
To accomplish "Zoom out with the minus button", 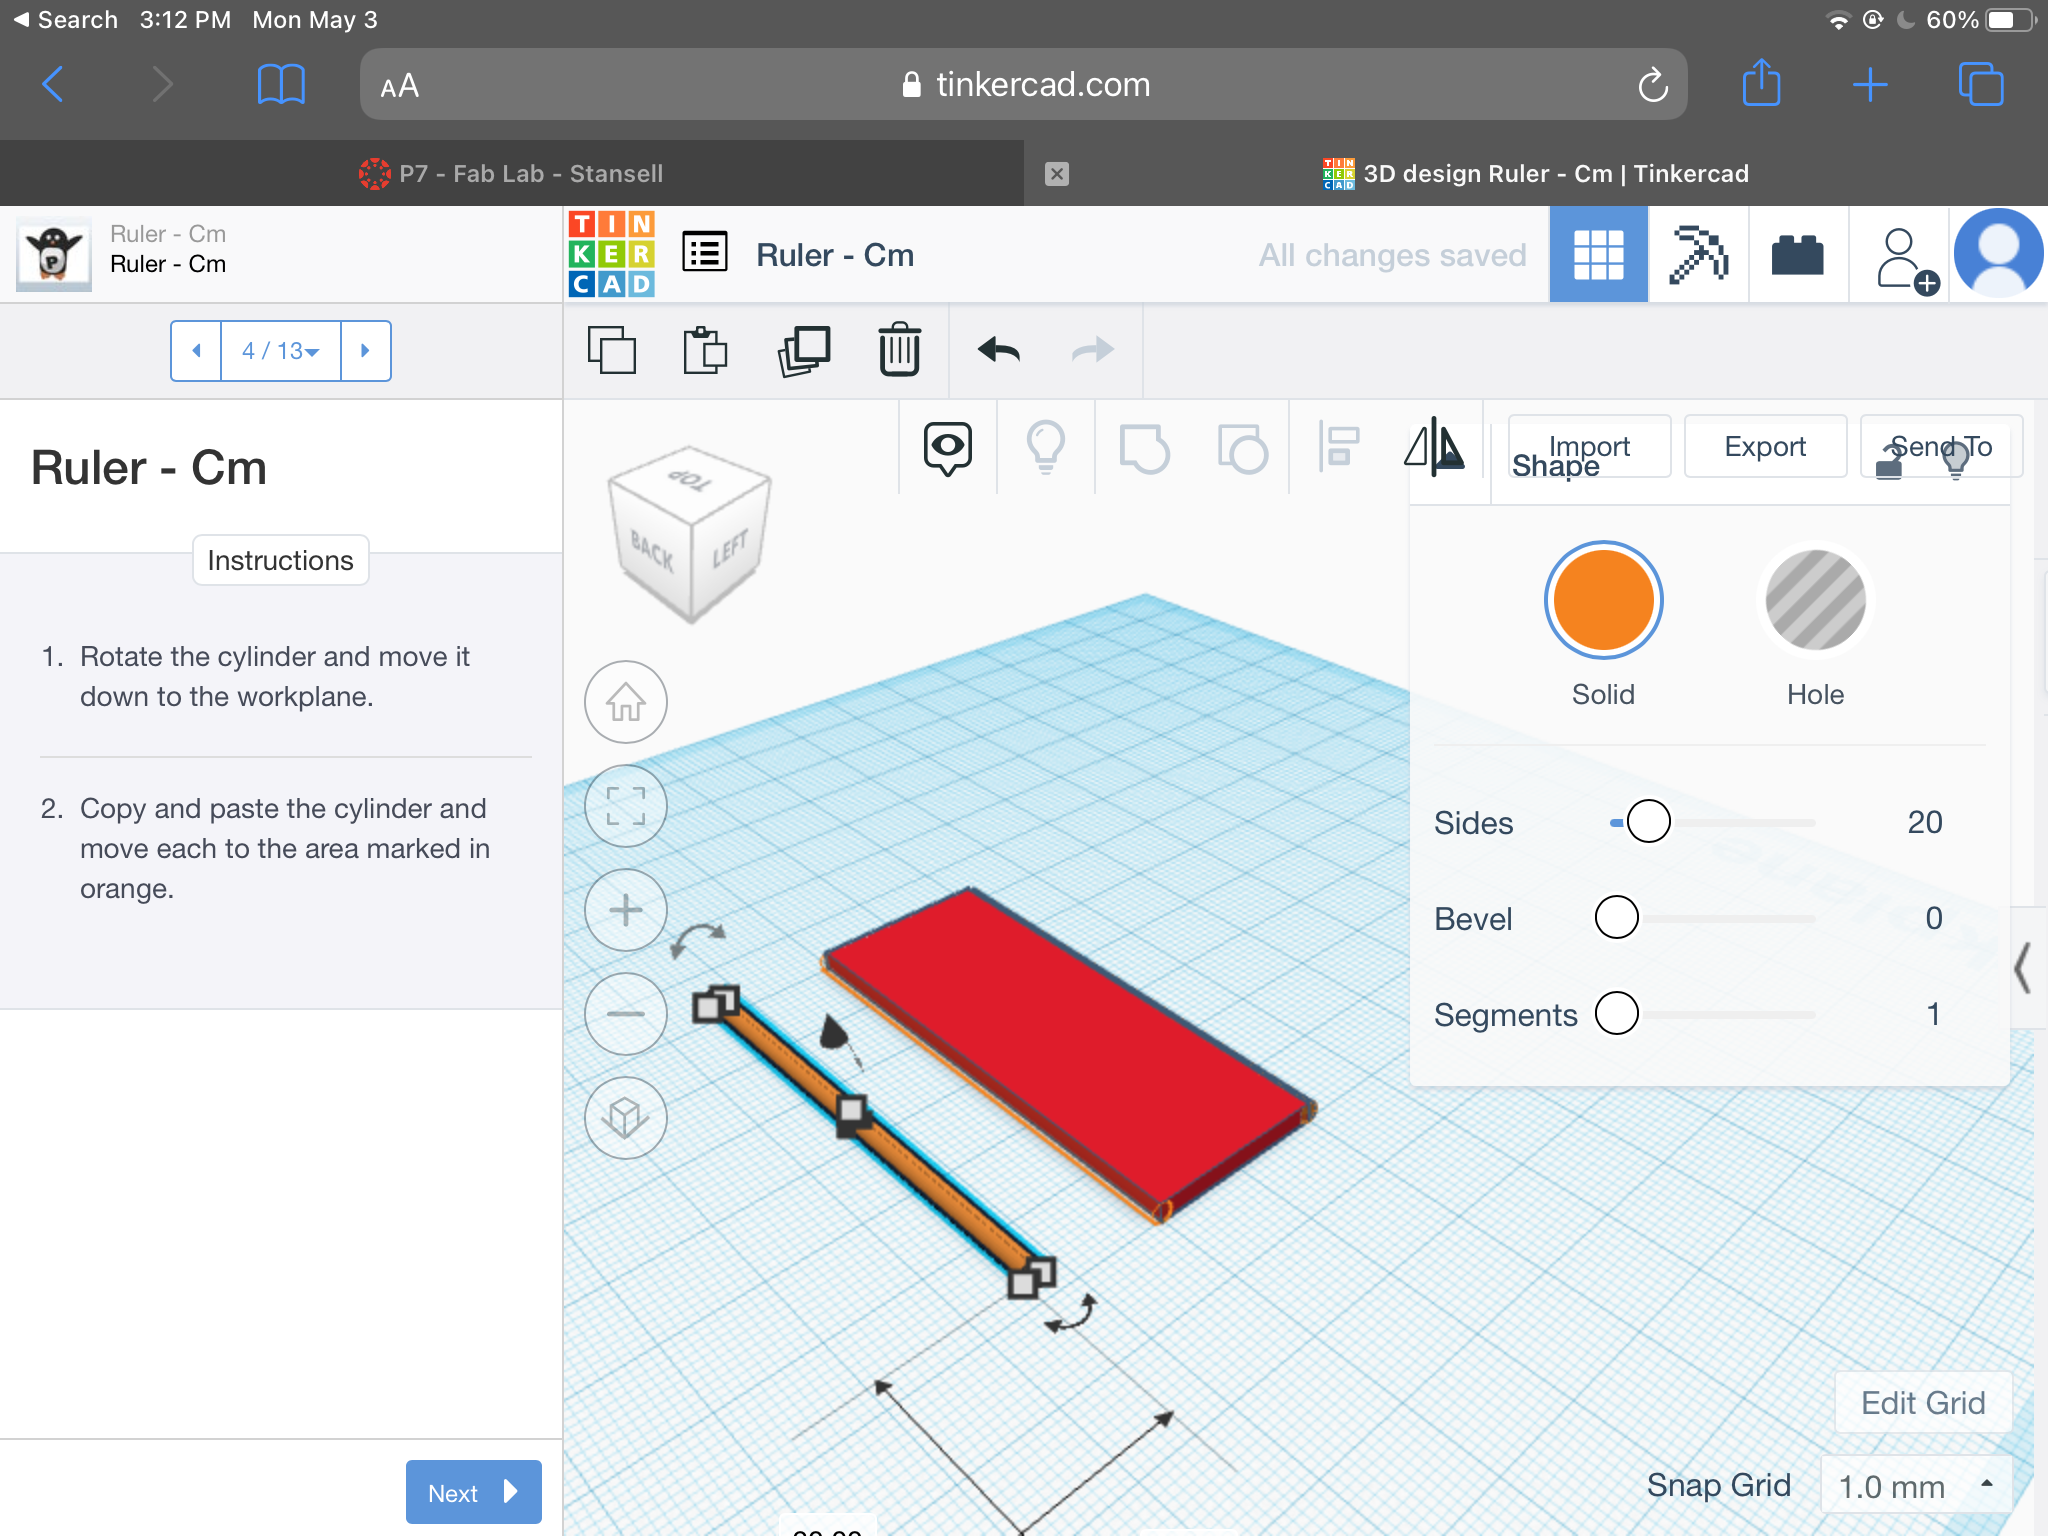I will click(626, 1014).
